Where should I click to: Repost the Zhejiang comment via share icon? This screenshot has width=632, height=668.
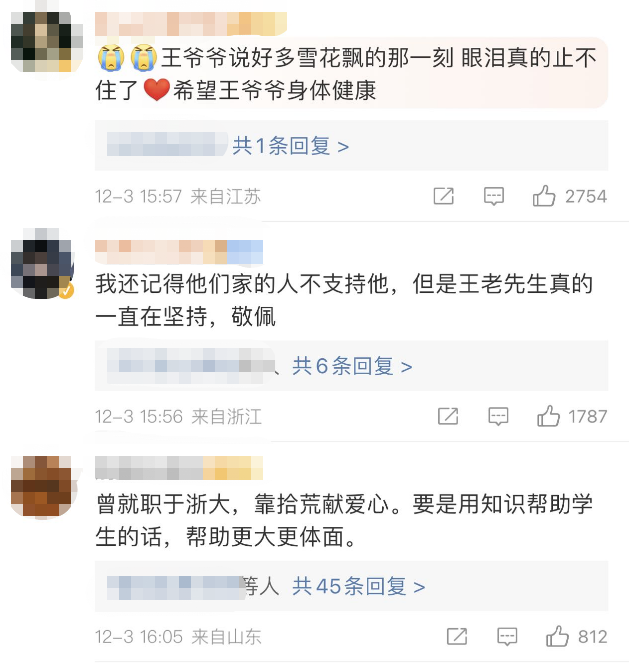click(x=448, y=416)
